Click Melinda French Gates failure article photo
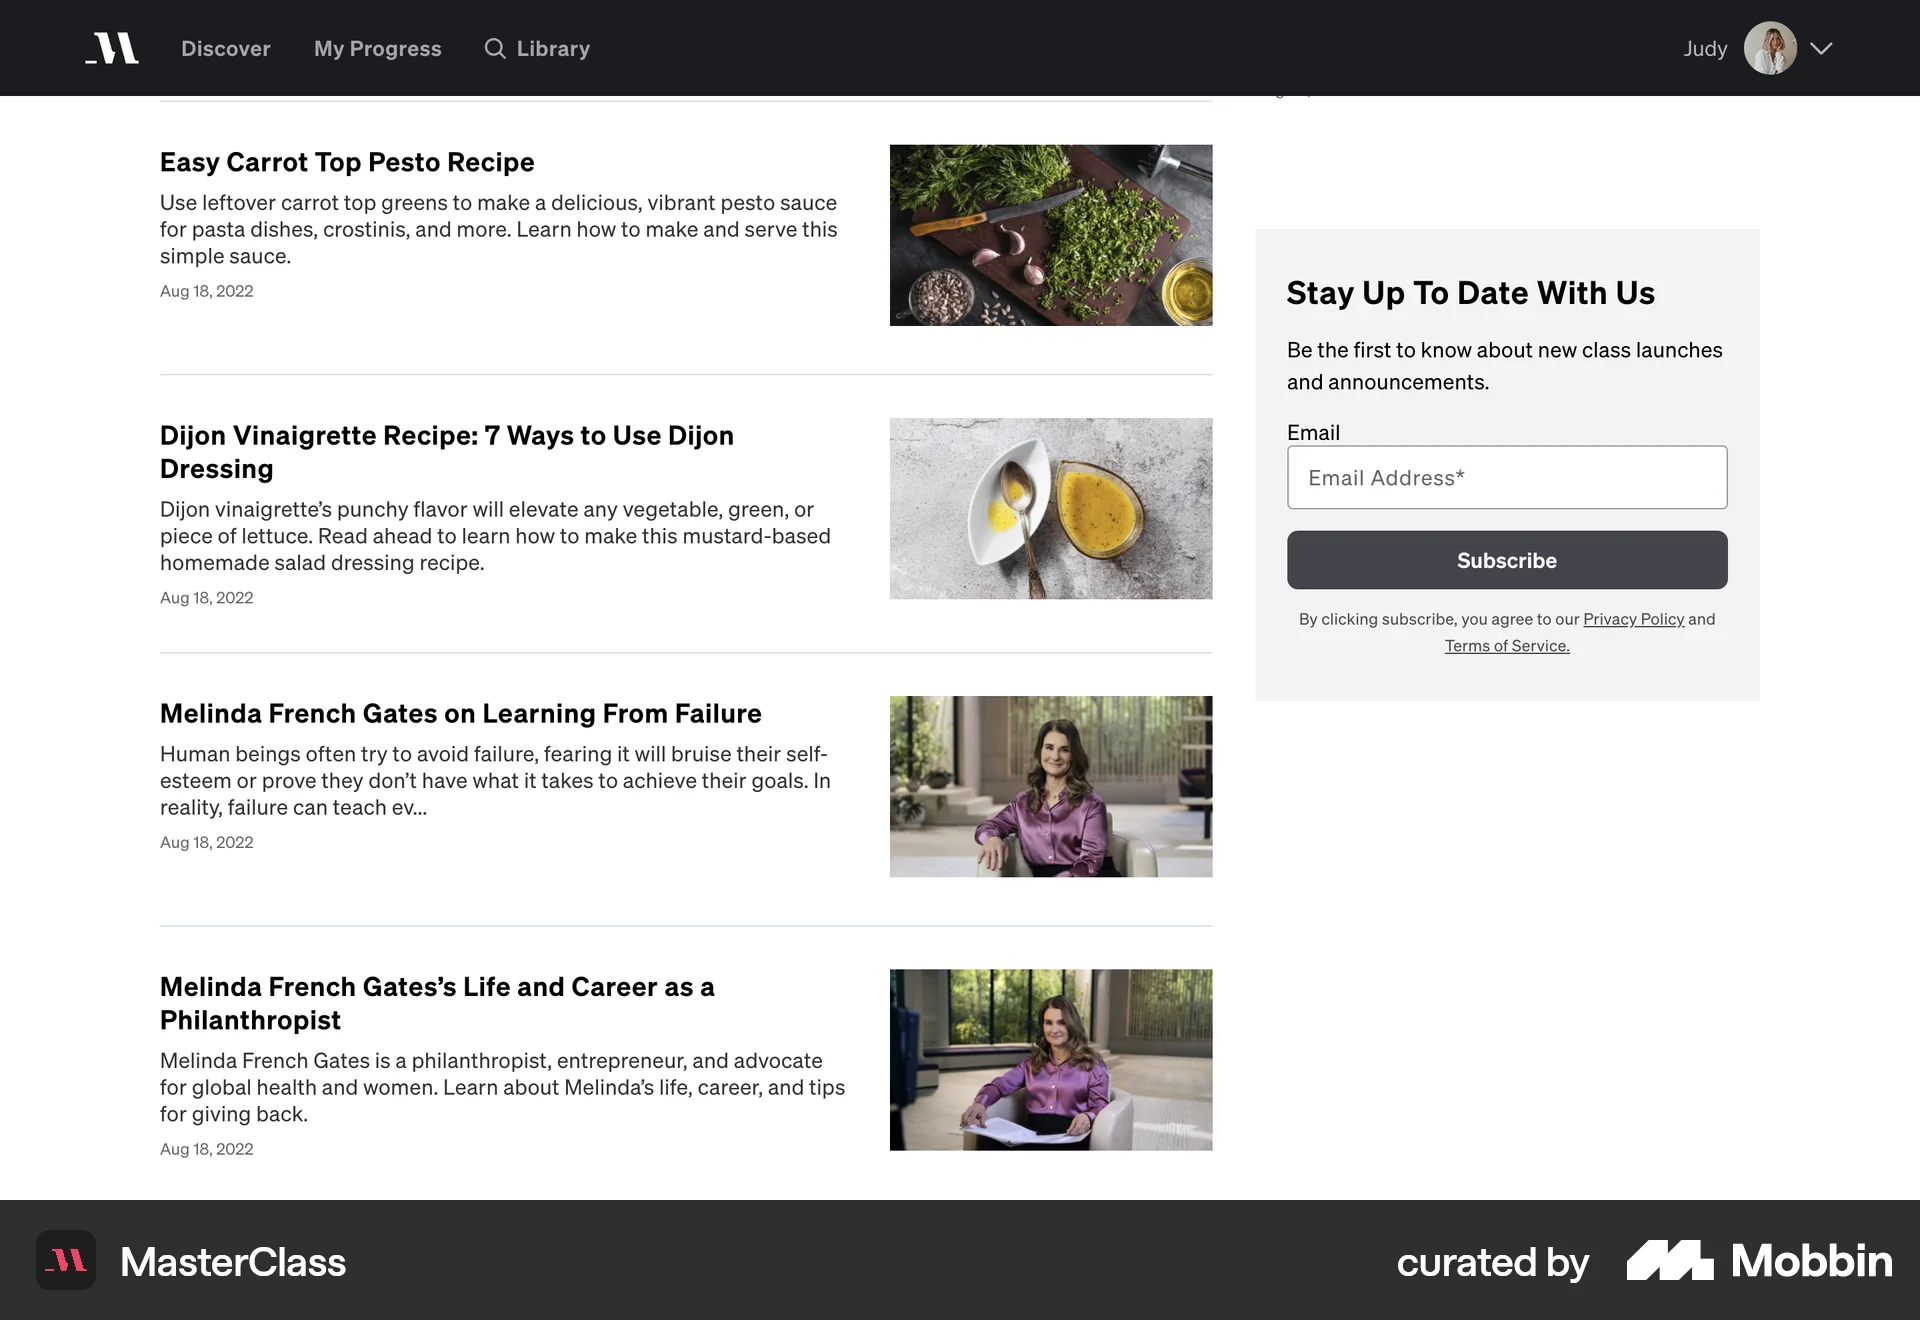Image resolution: width=1920 pixels, height=1320 pixels. pyautogui.click(x=1051, y=786)
